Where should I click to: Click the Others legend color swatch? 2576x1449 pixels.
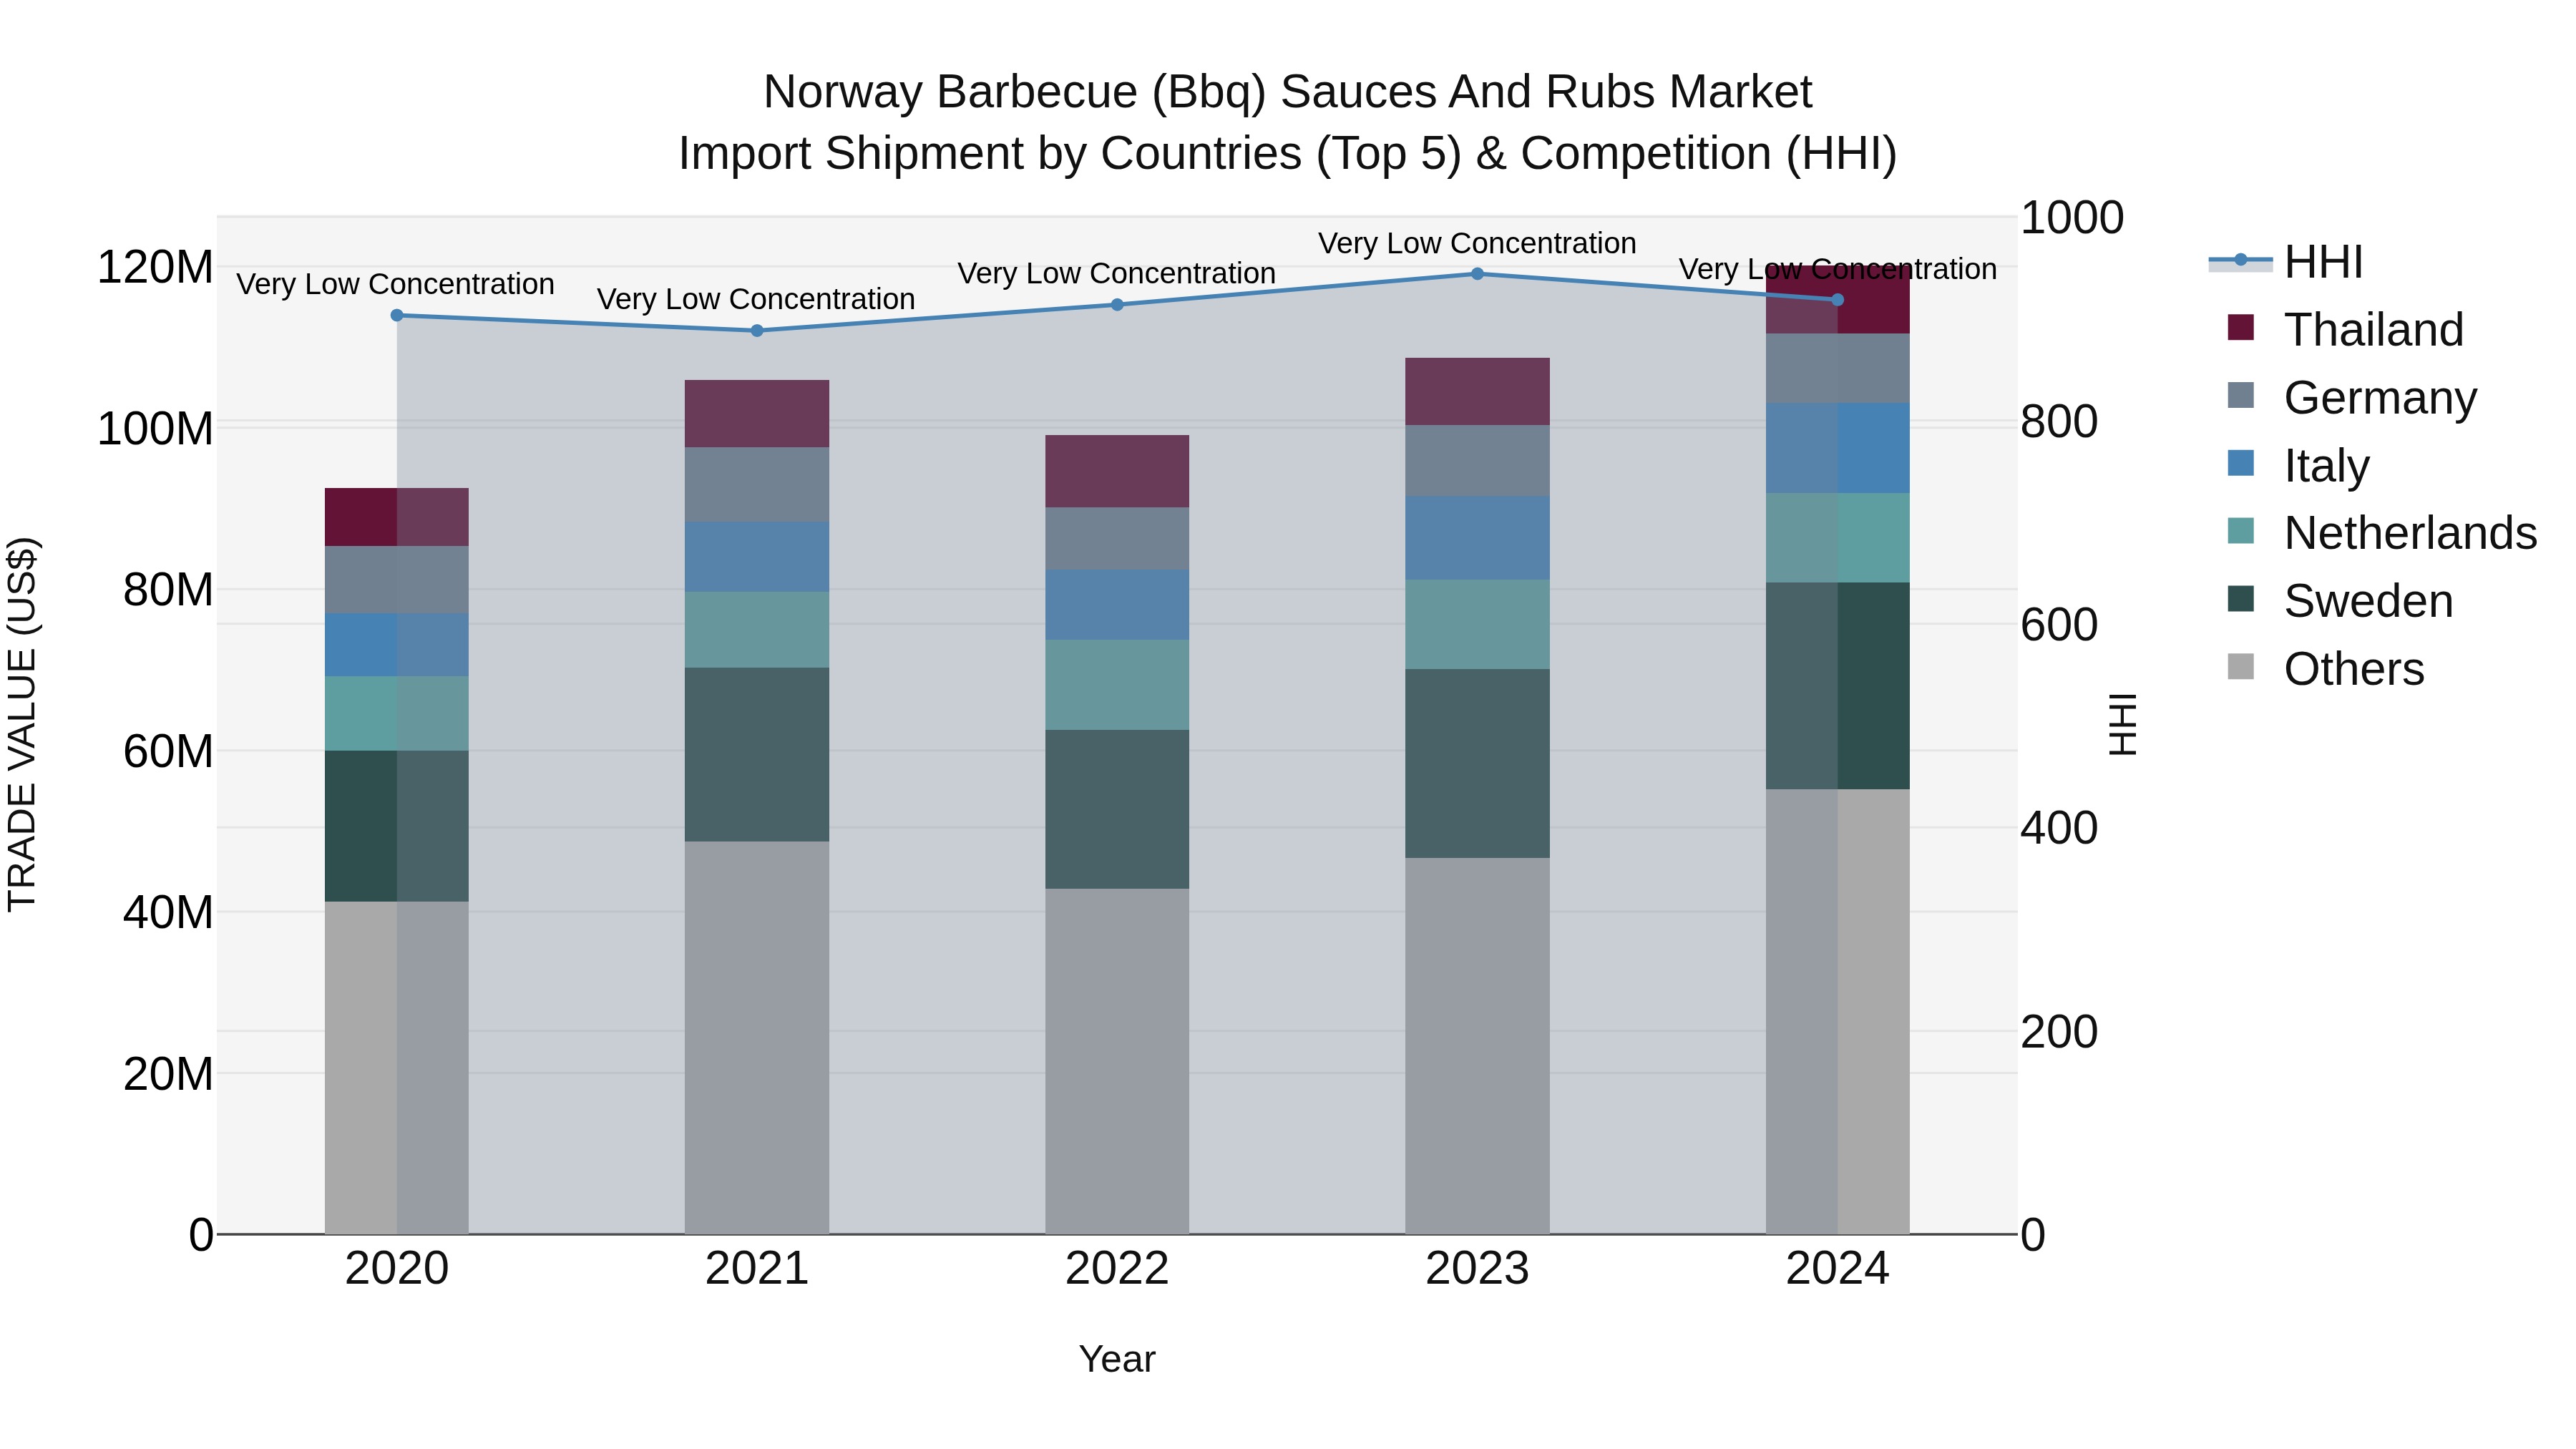(x=2241, y=667)
